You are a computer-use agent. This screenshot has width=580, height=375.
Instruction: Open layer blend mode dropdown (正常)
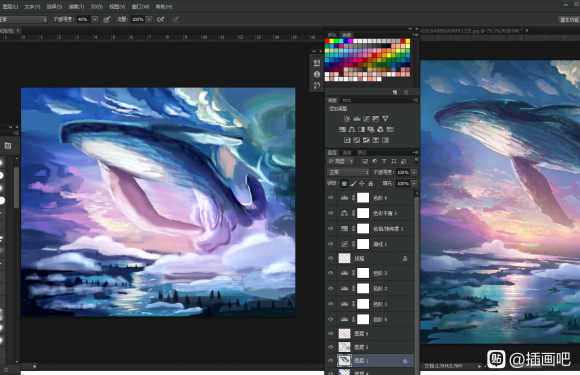click(348, 172)
